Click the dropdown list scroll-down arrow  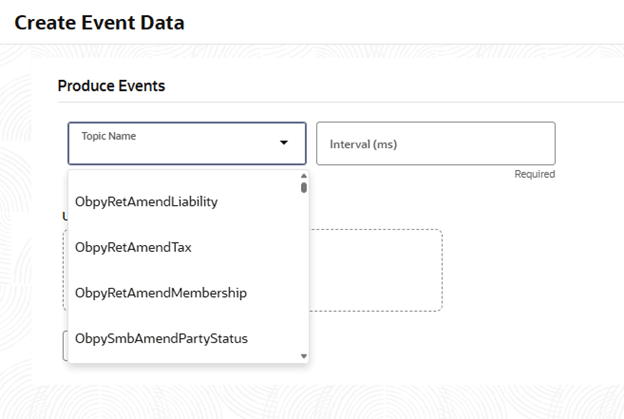304,356
